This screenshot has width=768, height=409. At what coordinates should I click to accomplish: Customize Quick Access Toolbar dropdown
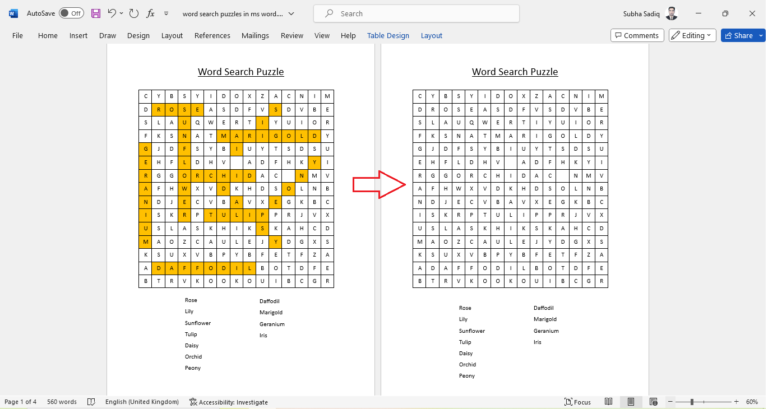(x=166, y=14)
